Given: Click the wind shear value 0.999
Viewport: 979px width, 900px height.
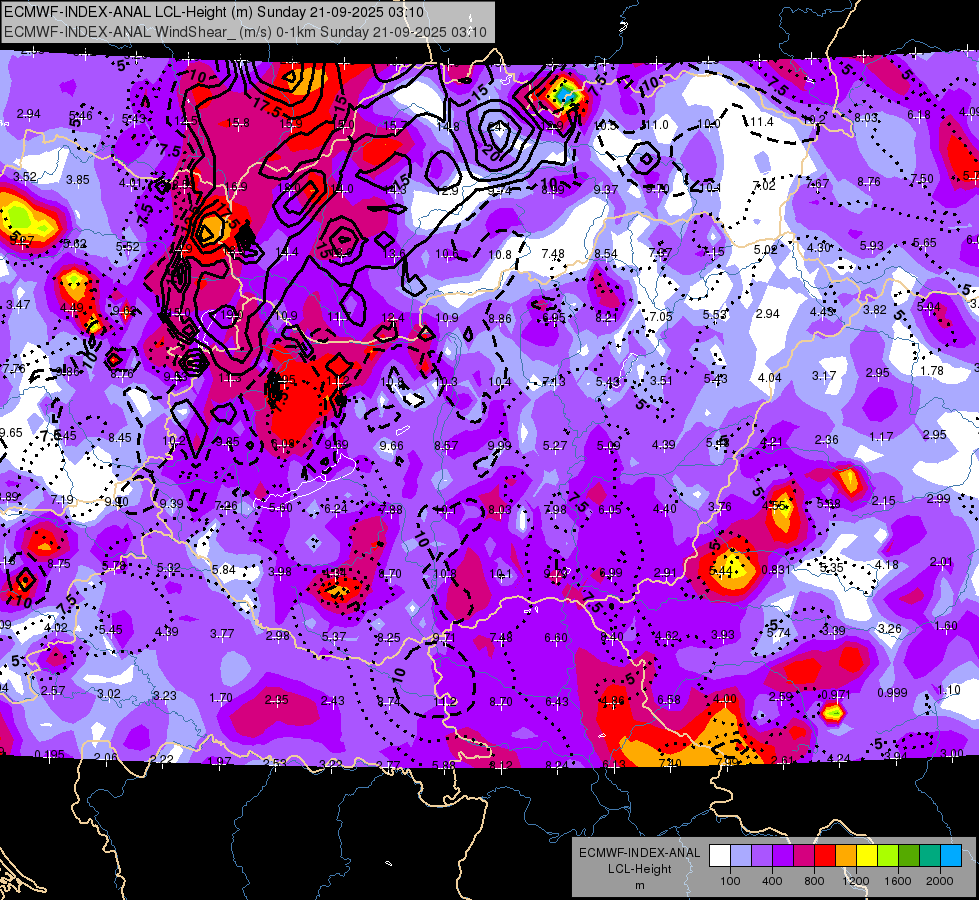Looking at the screenshot, I should (x=892, y=693).
